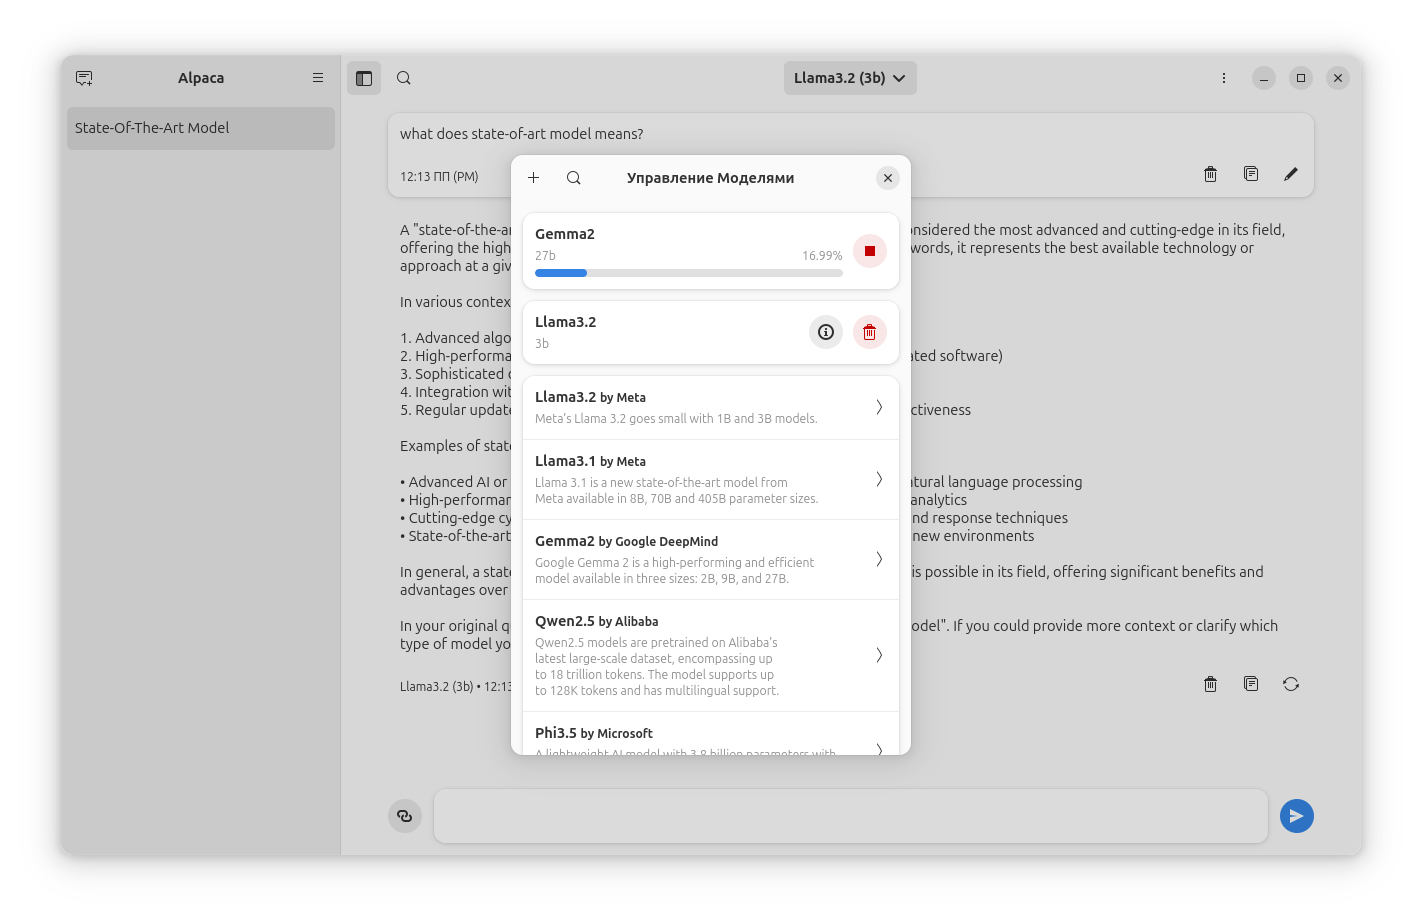Click the message input text field

pos(850,816)
